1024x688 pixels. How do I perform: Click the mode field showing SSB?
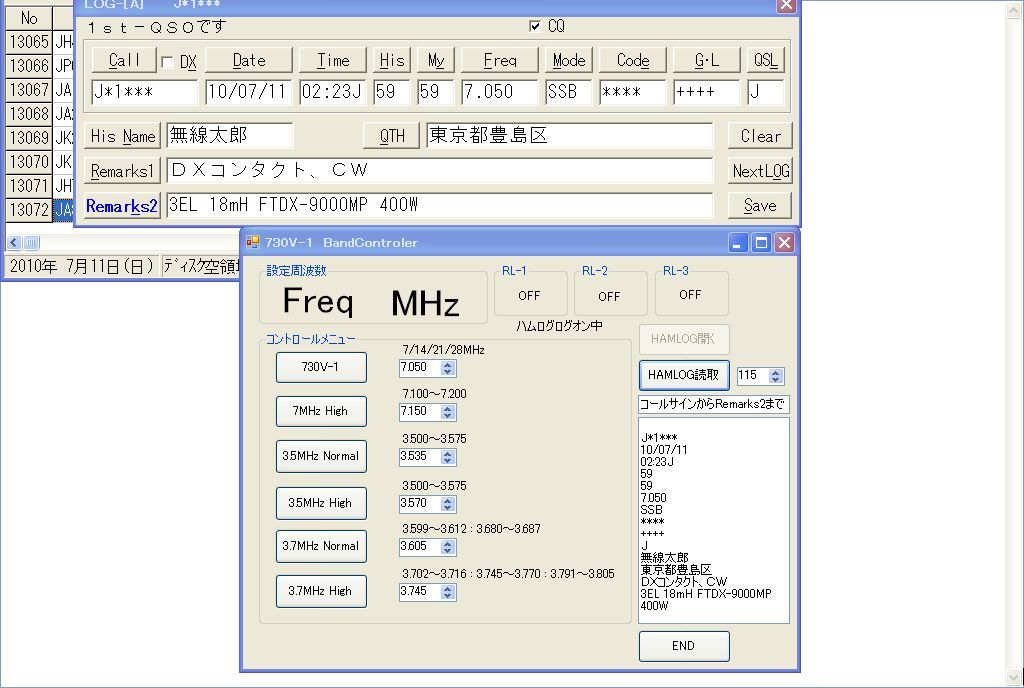[569, 91]
